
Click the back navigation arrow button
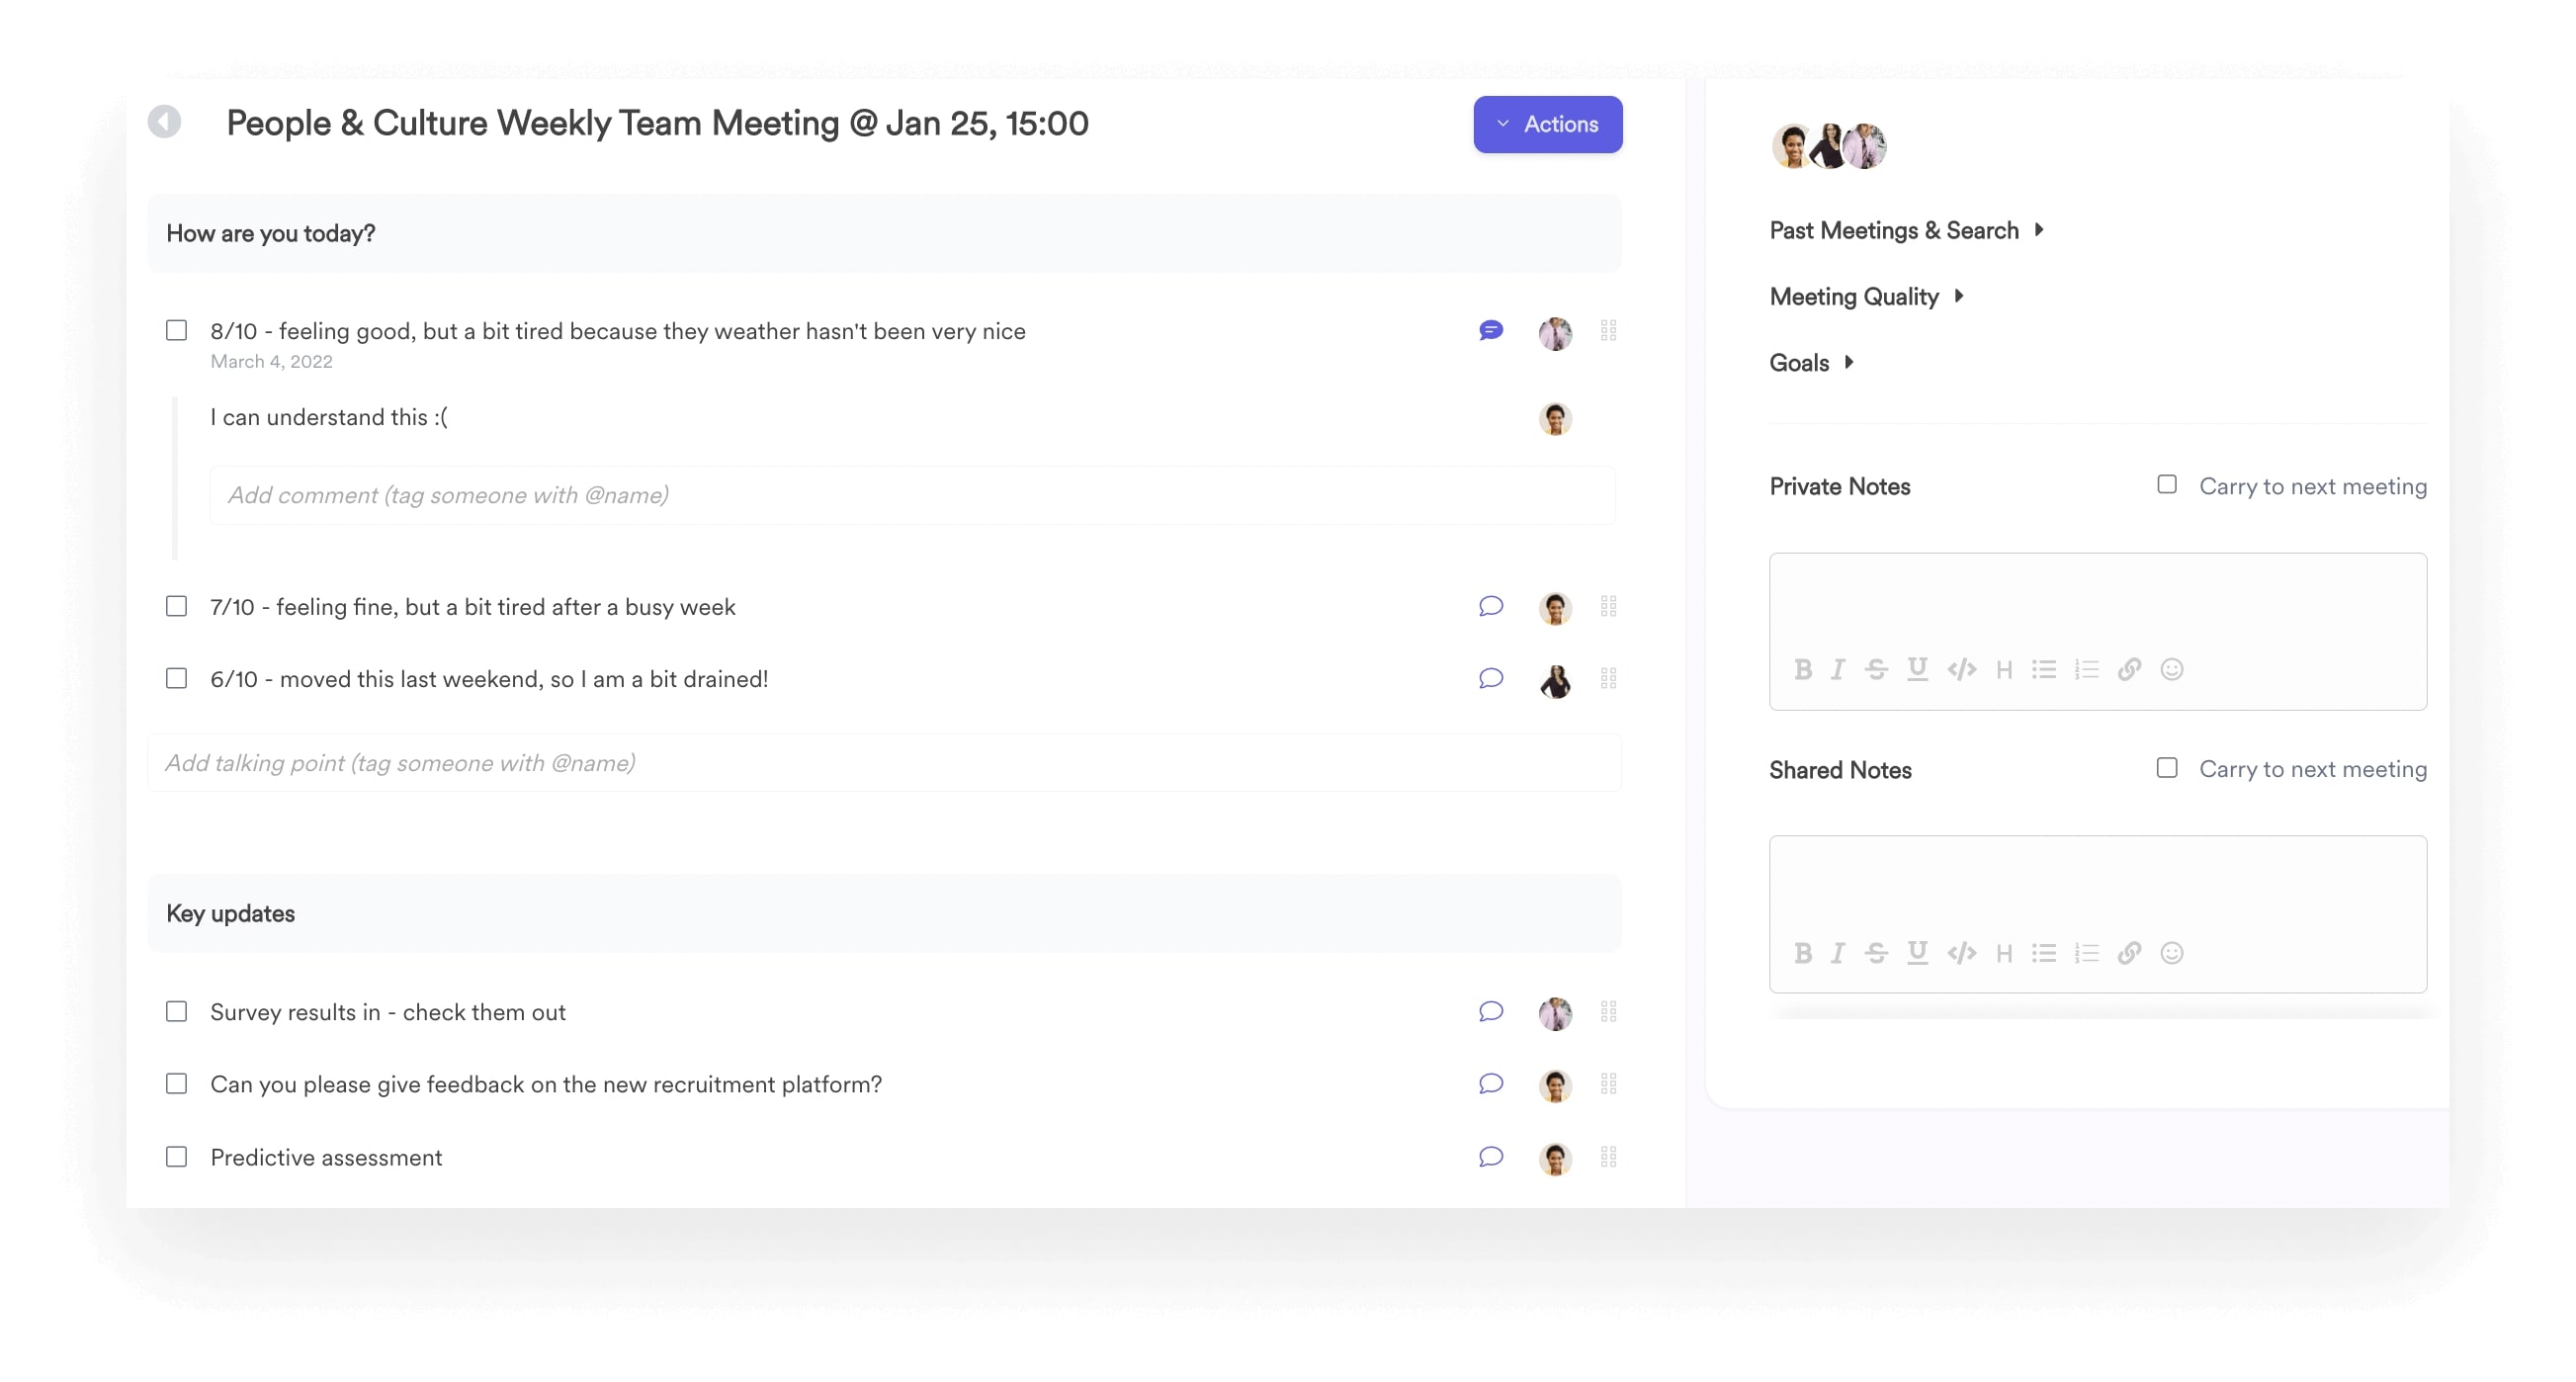[x=165, y=123]
